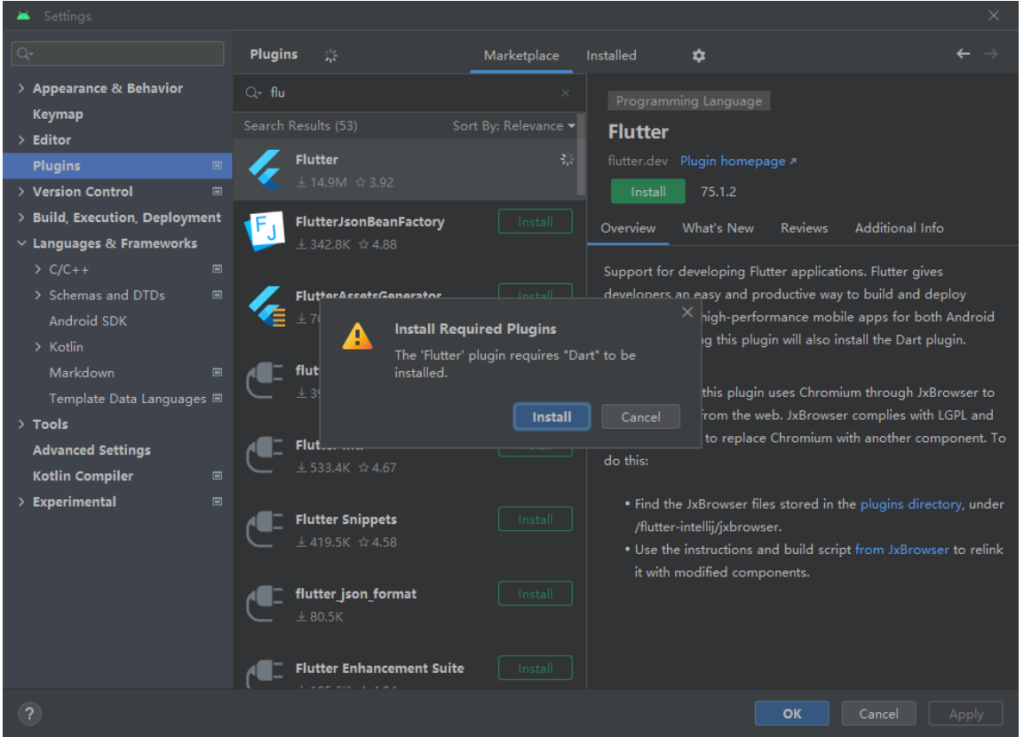Click the project-level marker beside Markdown
This screenshot has width=1024, height=737.
tap(217, 373)
